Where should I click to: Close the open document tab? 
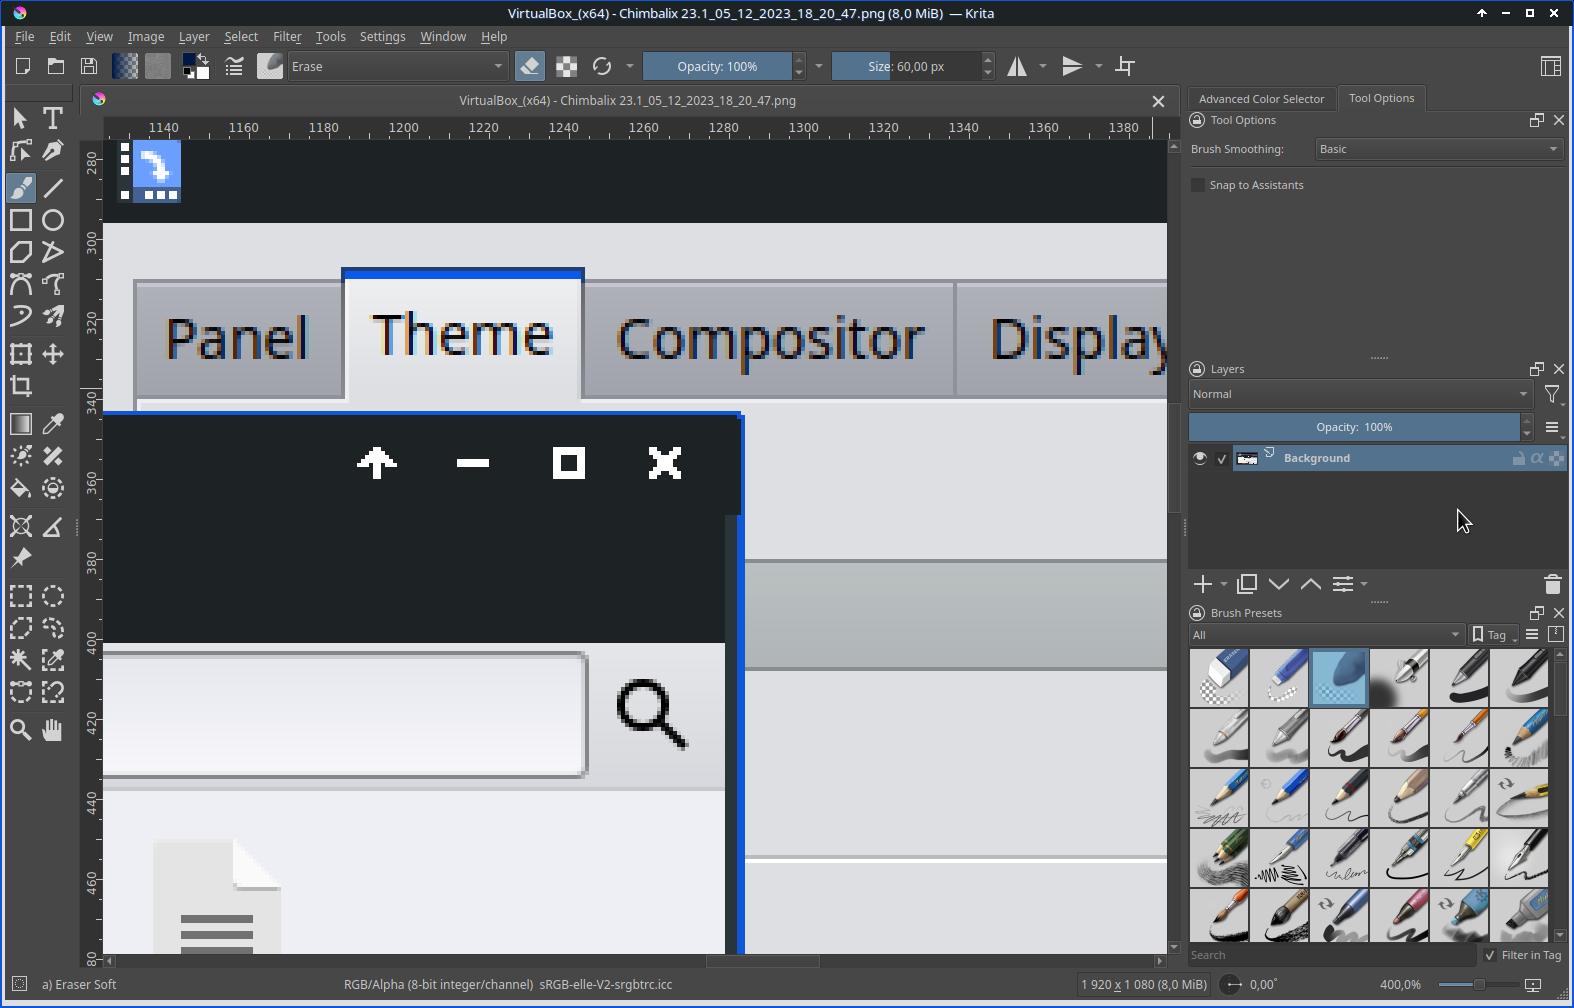coord(1158,101)
